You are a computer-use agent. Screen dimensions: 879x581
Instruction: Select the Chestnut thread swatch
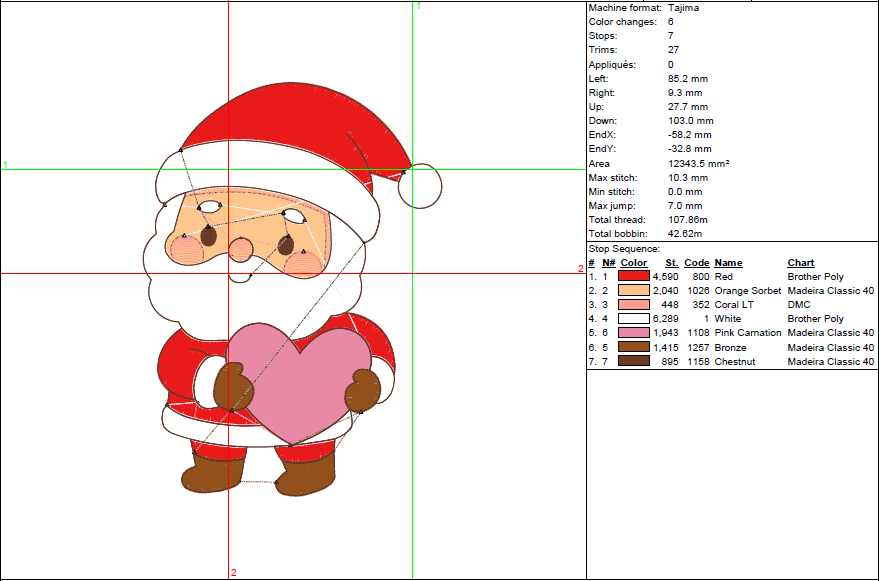point(632,361)
